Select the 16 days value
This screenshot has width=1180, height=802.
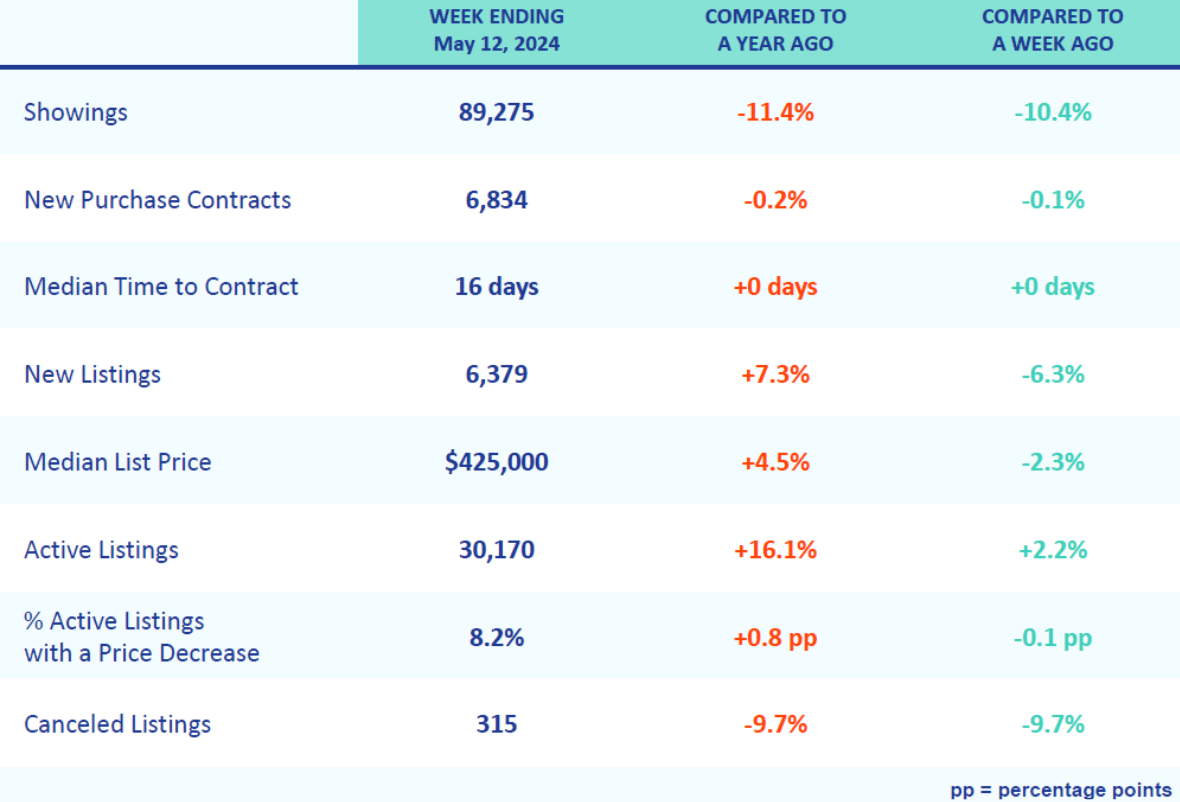[496, 287]
